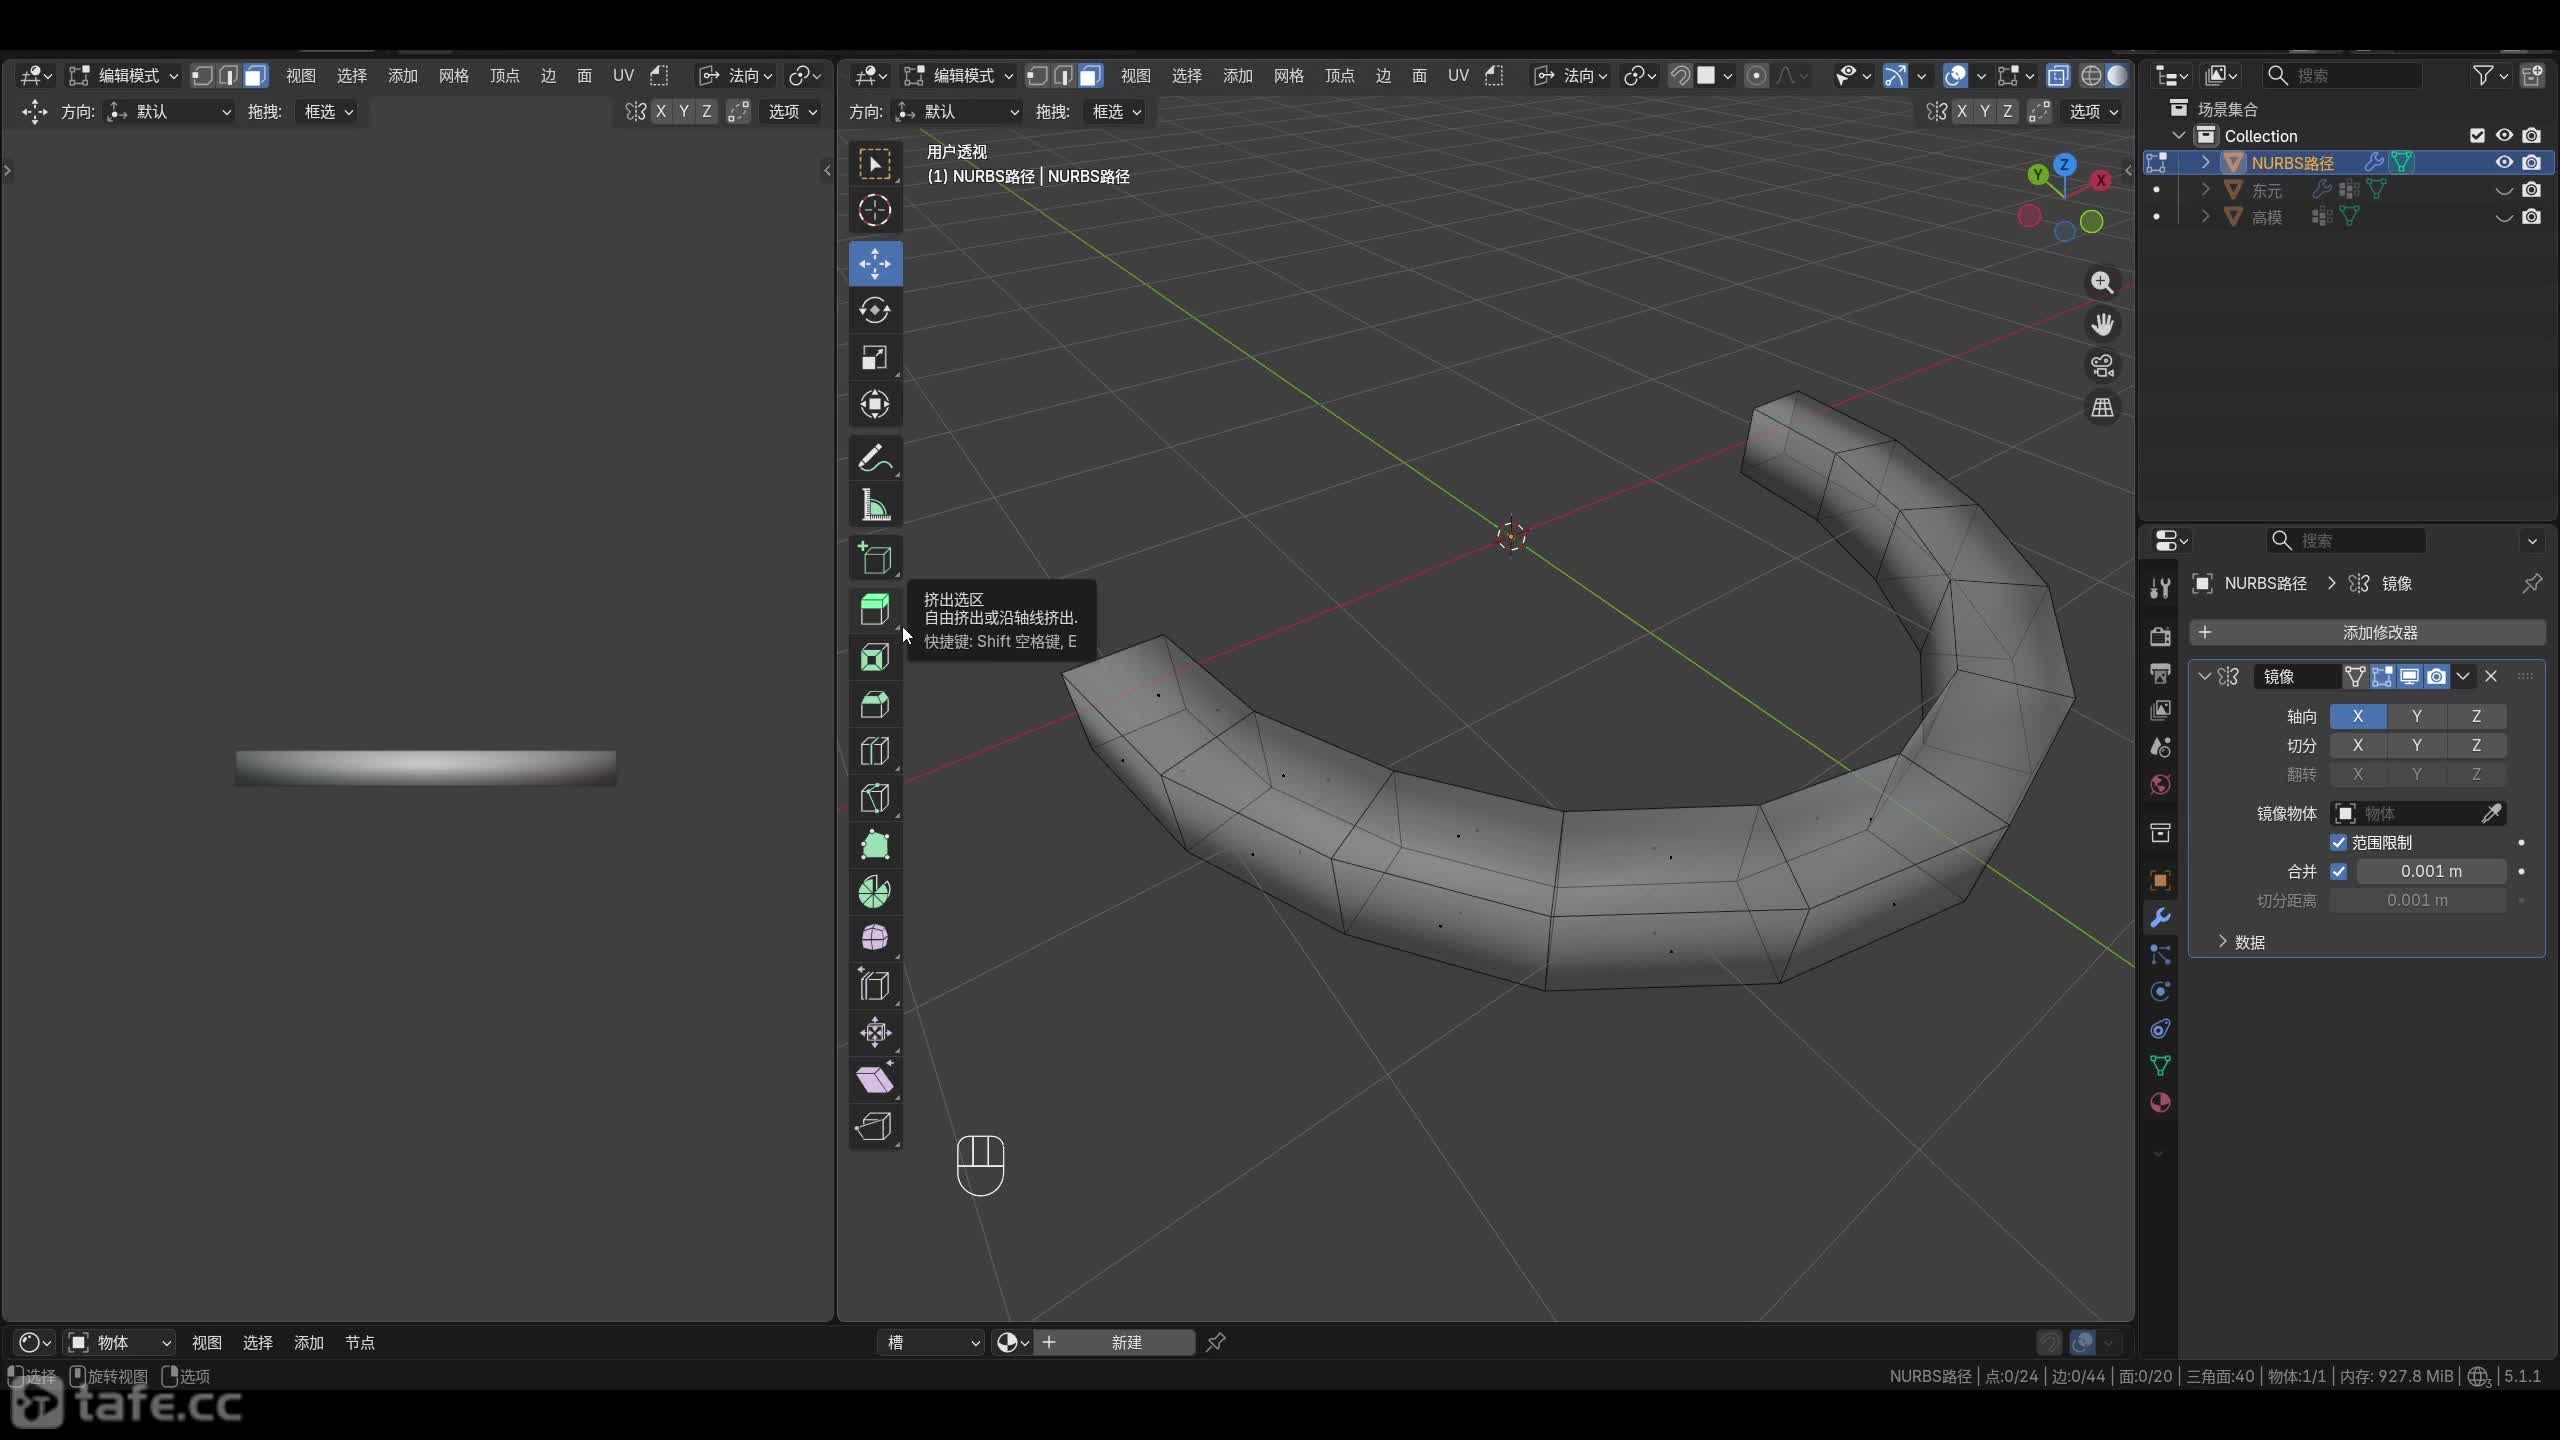Select the Poly Build tool
Image resolution: width=2560 pixels, height=1440 pixels.
[x=875, y=845]
